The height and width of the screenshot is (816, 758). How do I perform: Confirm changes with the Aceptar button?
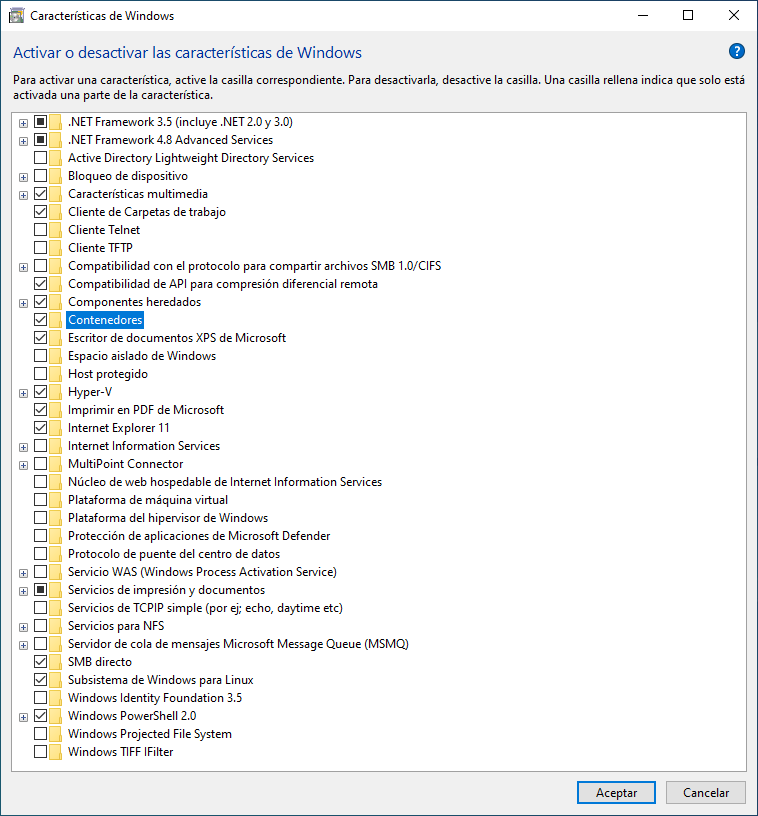coord(616,793)
